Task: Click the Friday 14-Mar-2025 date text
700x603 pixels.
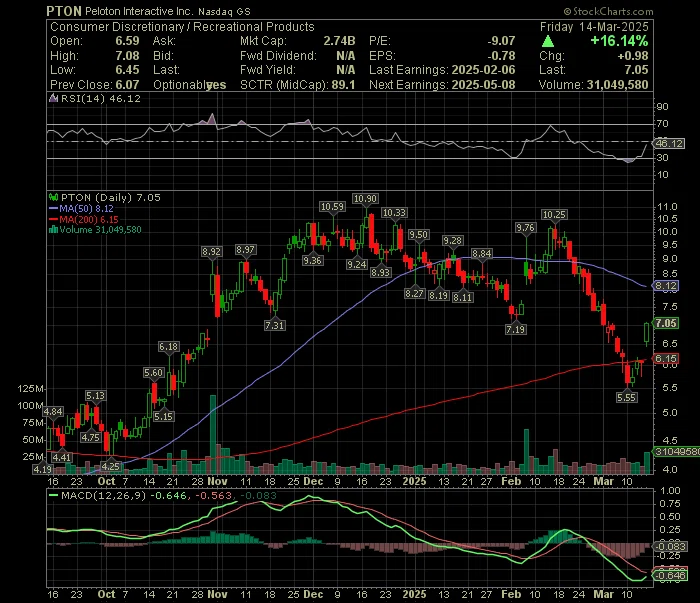Action: coord(594,27)
